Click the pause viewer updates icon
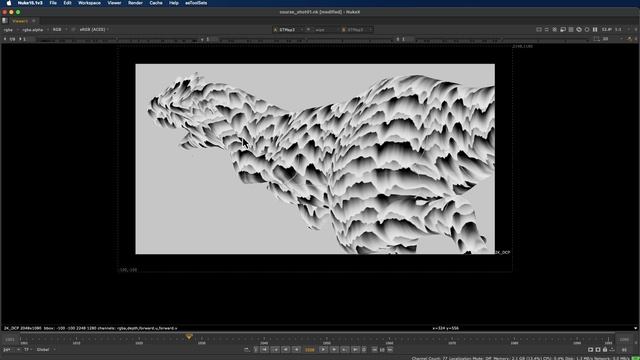Viewport: 640px width, 360px height. coord(595,30)
